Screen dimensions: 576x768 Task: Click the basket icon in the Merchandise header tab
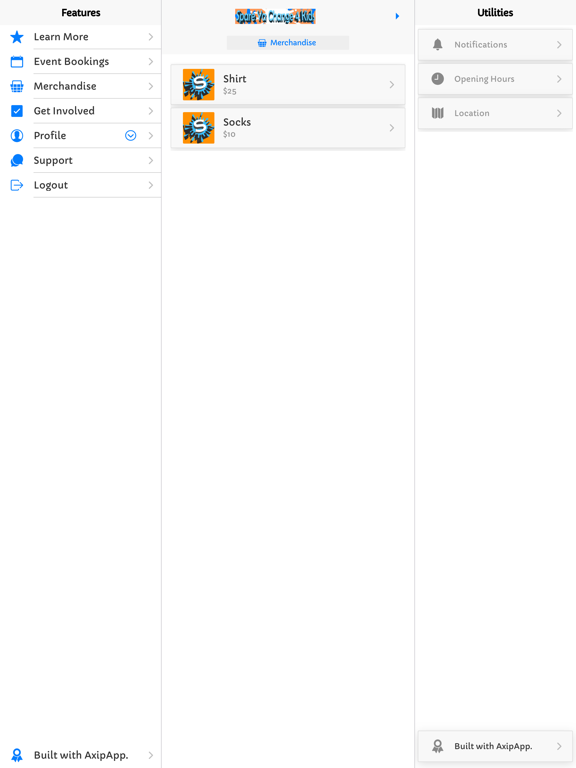tap(262, 43)
